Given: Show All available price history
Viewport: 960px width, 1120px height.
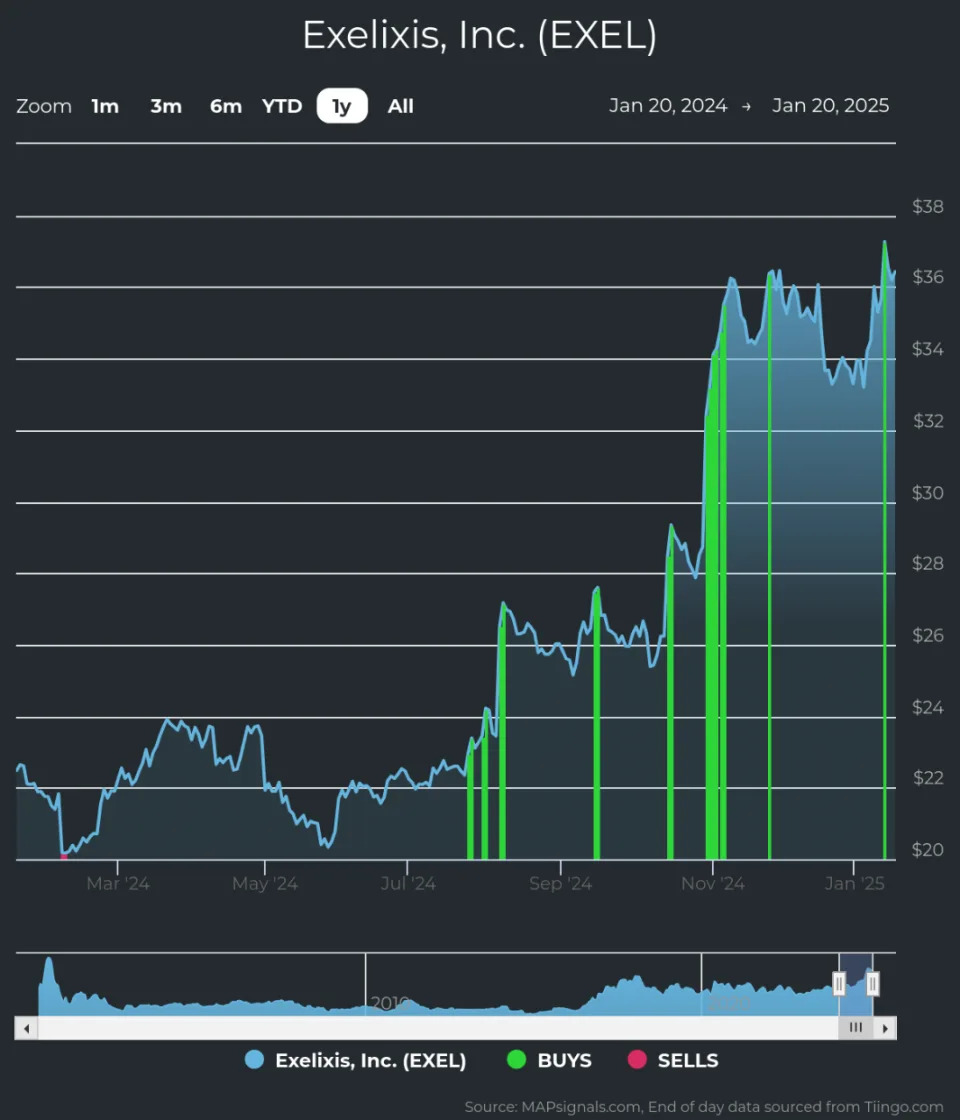Looking at the screenshot, I should 401,106.
